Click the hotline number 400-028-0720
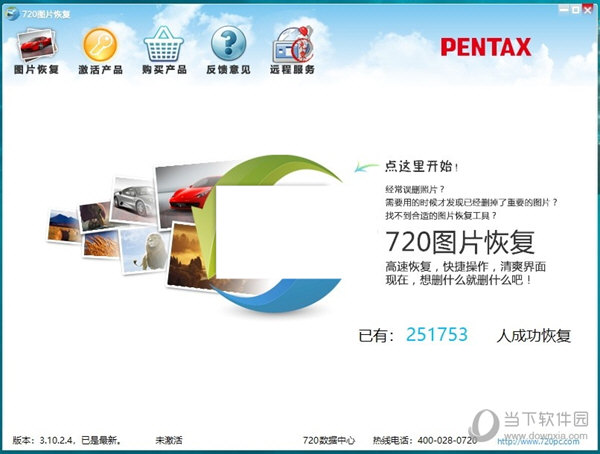The height and width of the screenshot is (454, 600). [x=447, y=440]
